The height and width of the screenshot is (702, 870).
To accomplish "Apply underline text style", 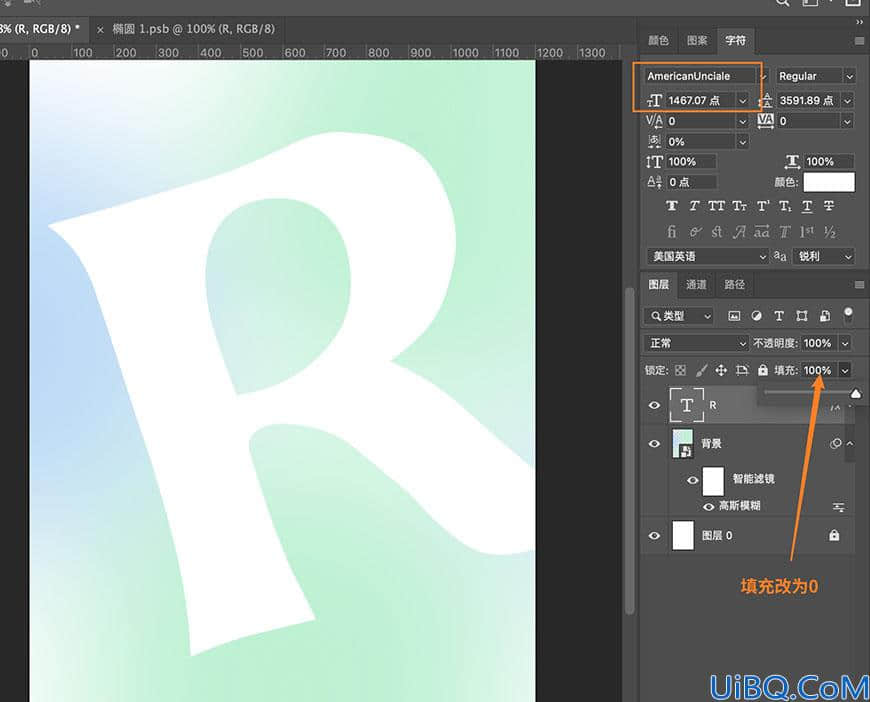I will [x=807, y=206].
